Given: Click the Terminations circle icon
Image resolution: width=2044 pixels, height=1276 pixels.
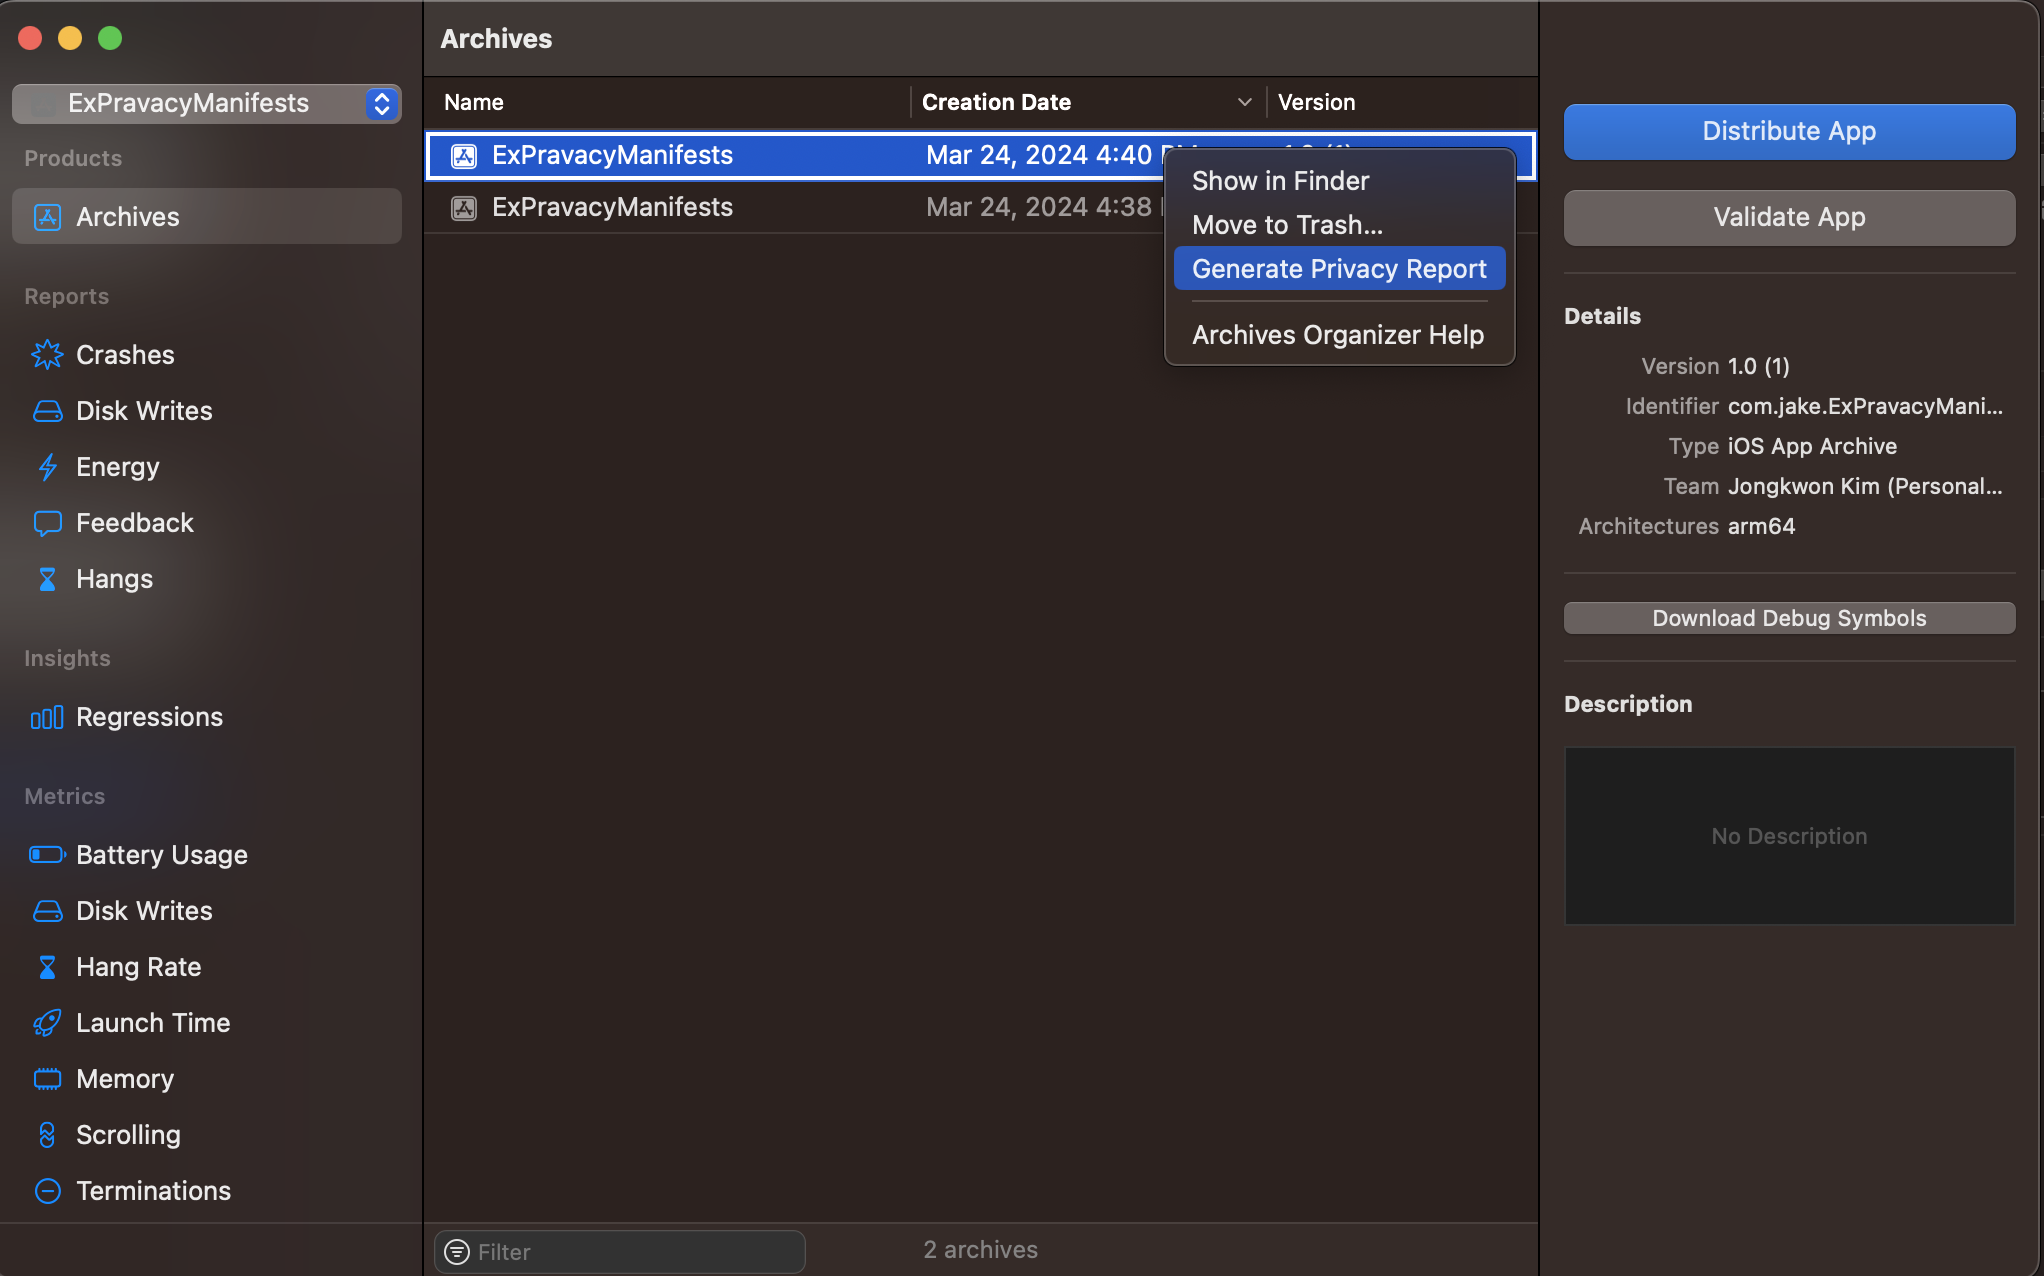Looking at the screenshot, I should pyautogui.click(x=47, y=1191).
